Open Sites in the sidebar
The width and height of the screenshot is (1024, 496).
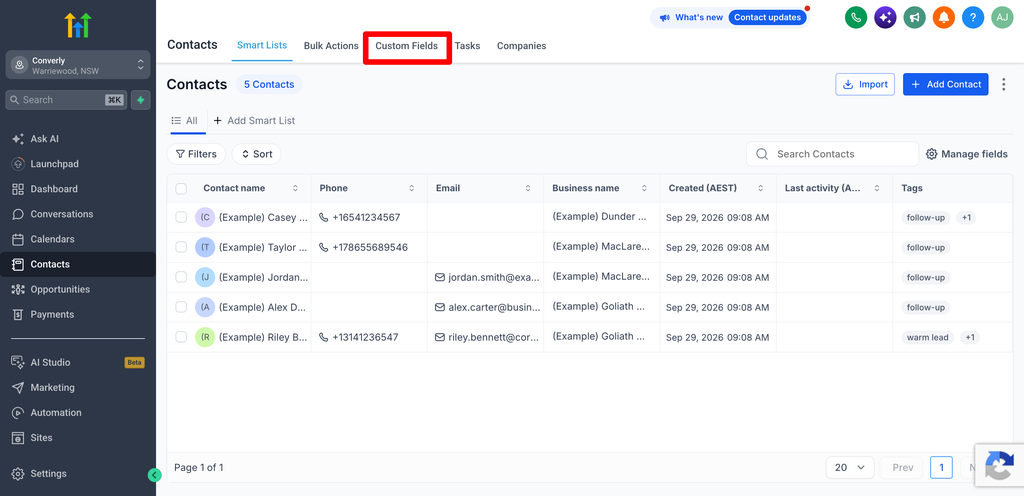[32, 437]
